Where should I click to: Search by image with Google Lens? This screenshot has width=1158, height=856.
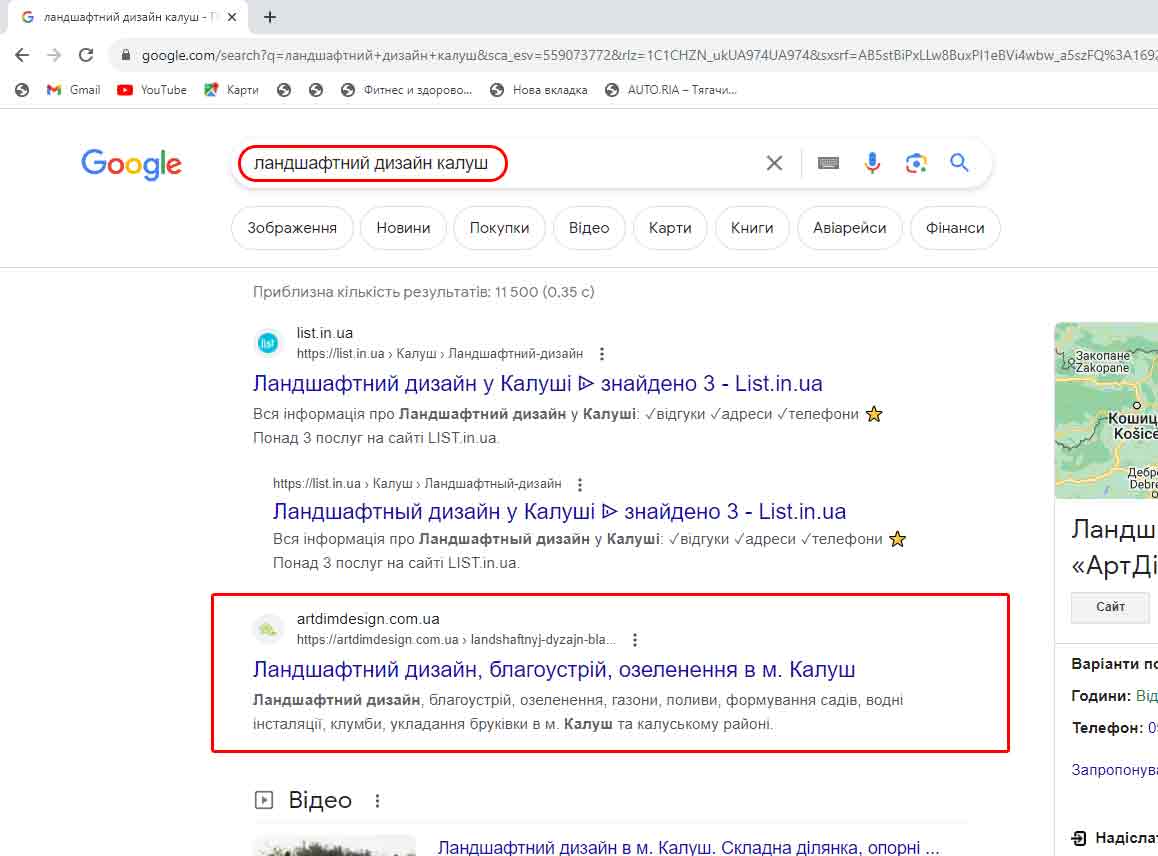pyautogui.click(x=916, y=163)
